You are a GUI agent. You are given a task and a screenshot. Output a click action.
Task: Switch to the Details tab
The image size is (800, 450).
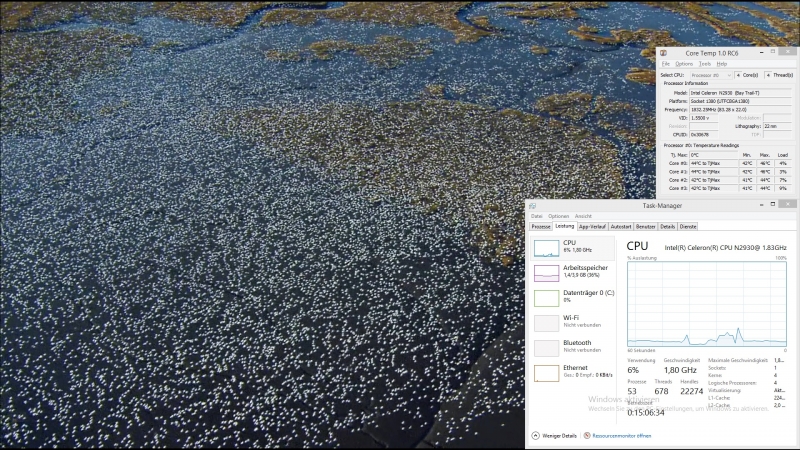pyautogui.click(x=667, y=227)
